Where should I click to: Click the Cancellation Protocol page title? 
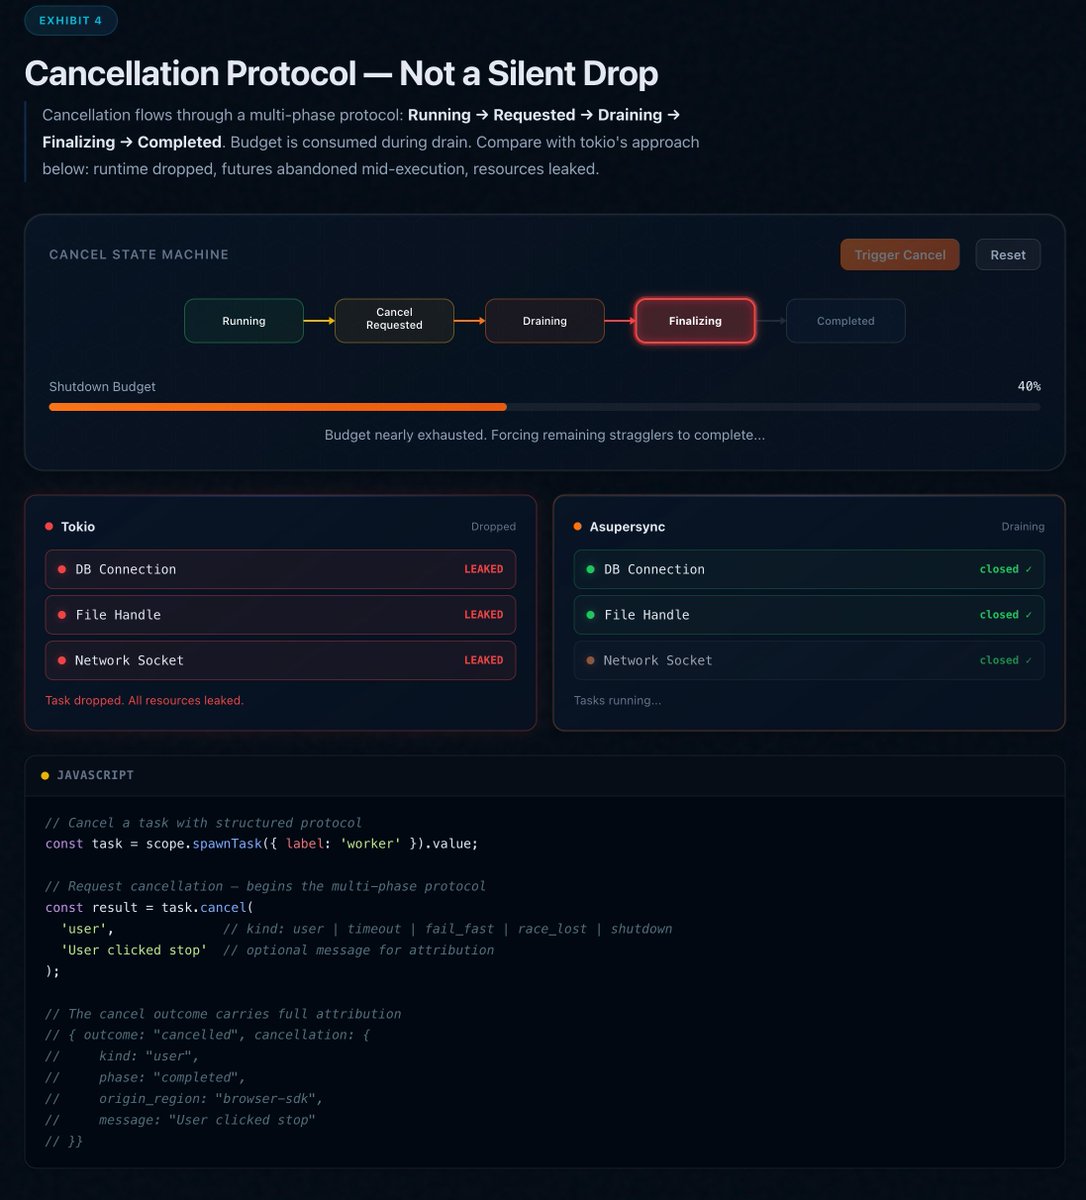coord(341,73)
